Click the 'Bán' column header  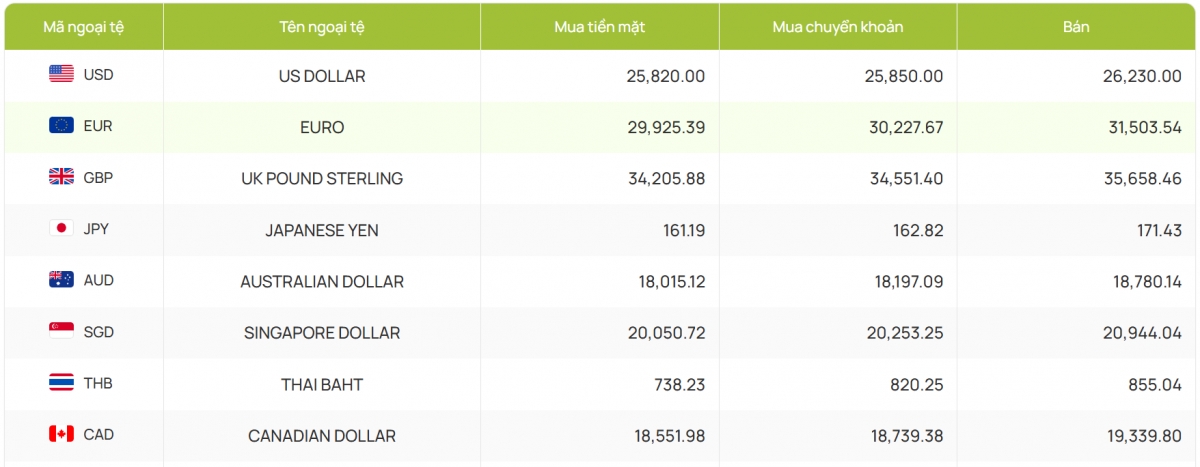point(1076,27)
